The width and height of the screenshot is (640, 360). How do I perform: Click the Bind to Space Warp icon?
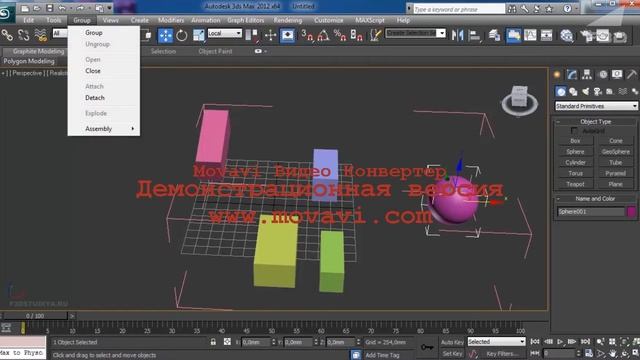pos(40,36)
